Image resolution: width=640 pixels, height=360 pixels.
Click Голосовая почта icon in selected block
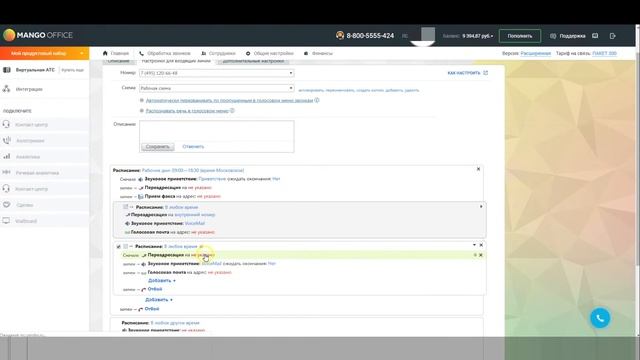click(144, 273)
